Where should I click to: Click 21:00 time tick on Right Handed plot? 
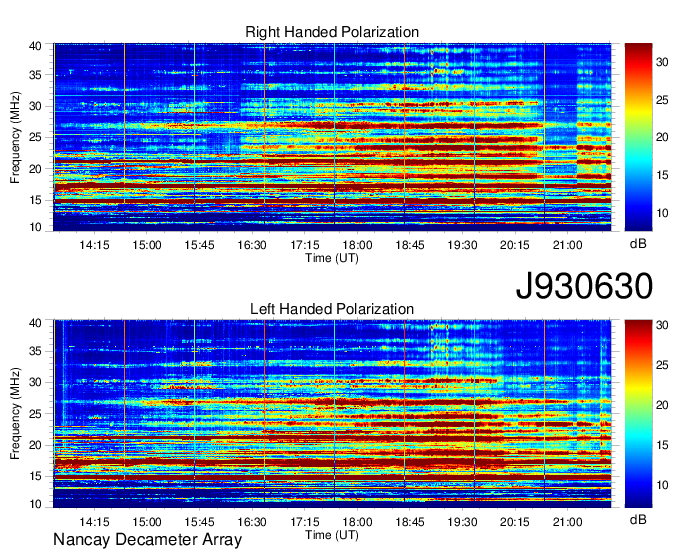567,245
